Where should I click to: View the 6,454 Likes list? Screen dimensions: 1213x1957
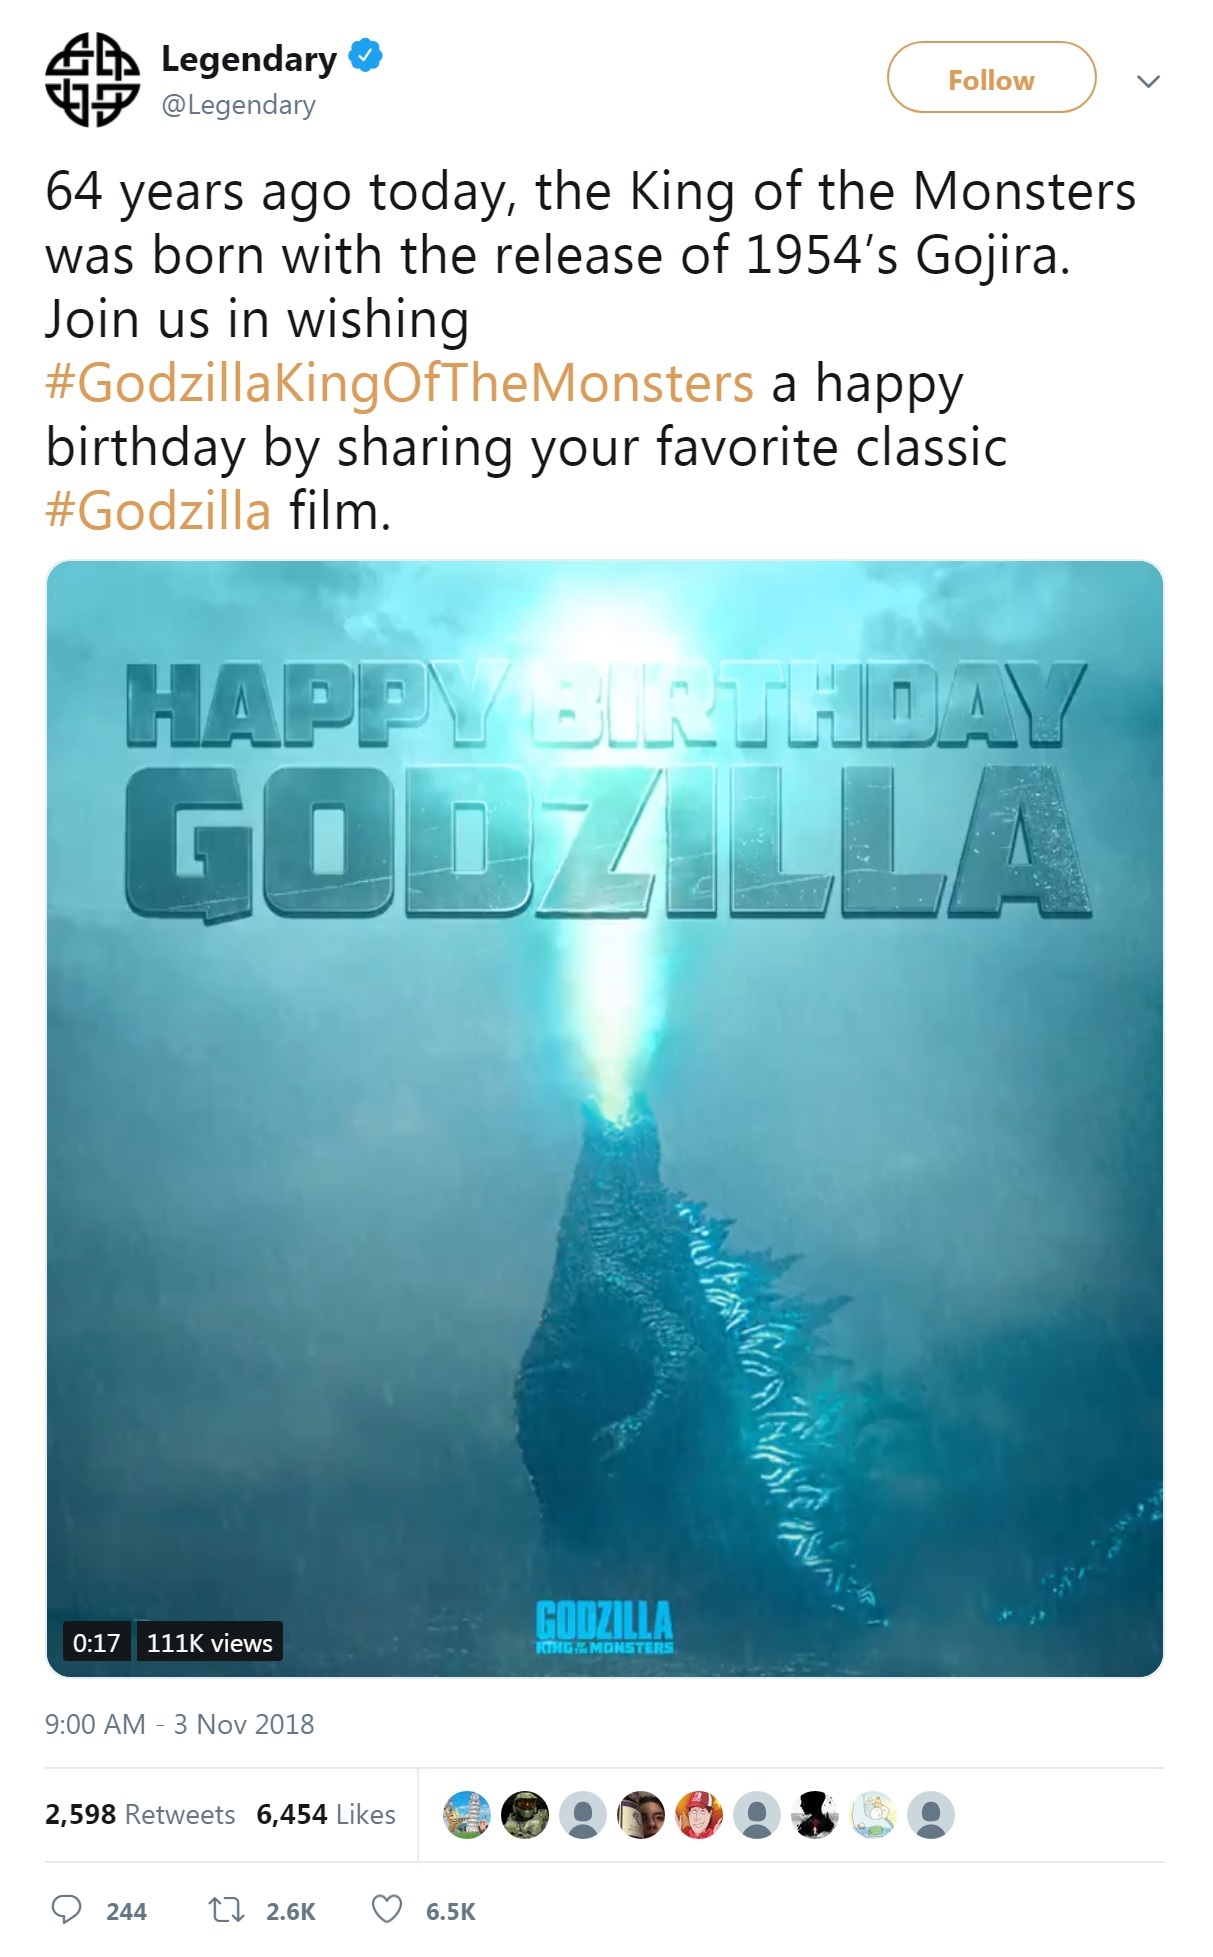(326, 1814)
